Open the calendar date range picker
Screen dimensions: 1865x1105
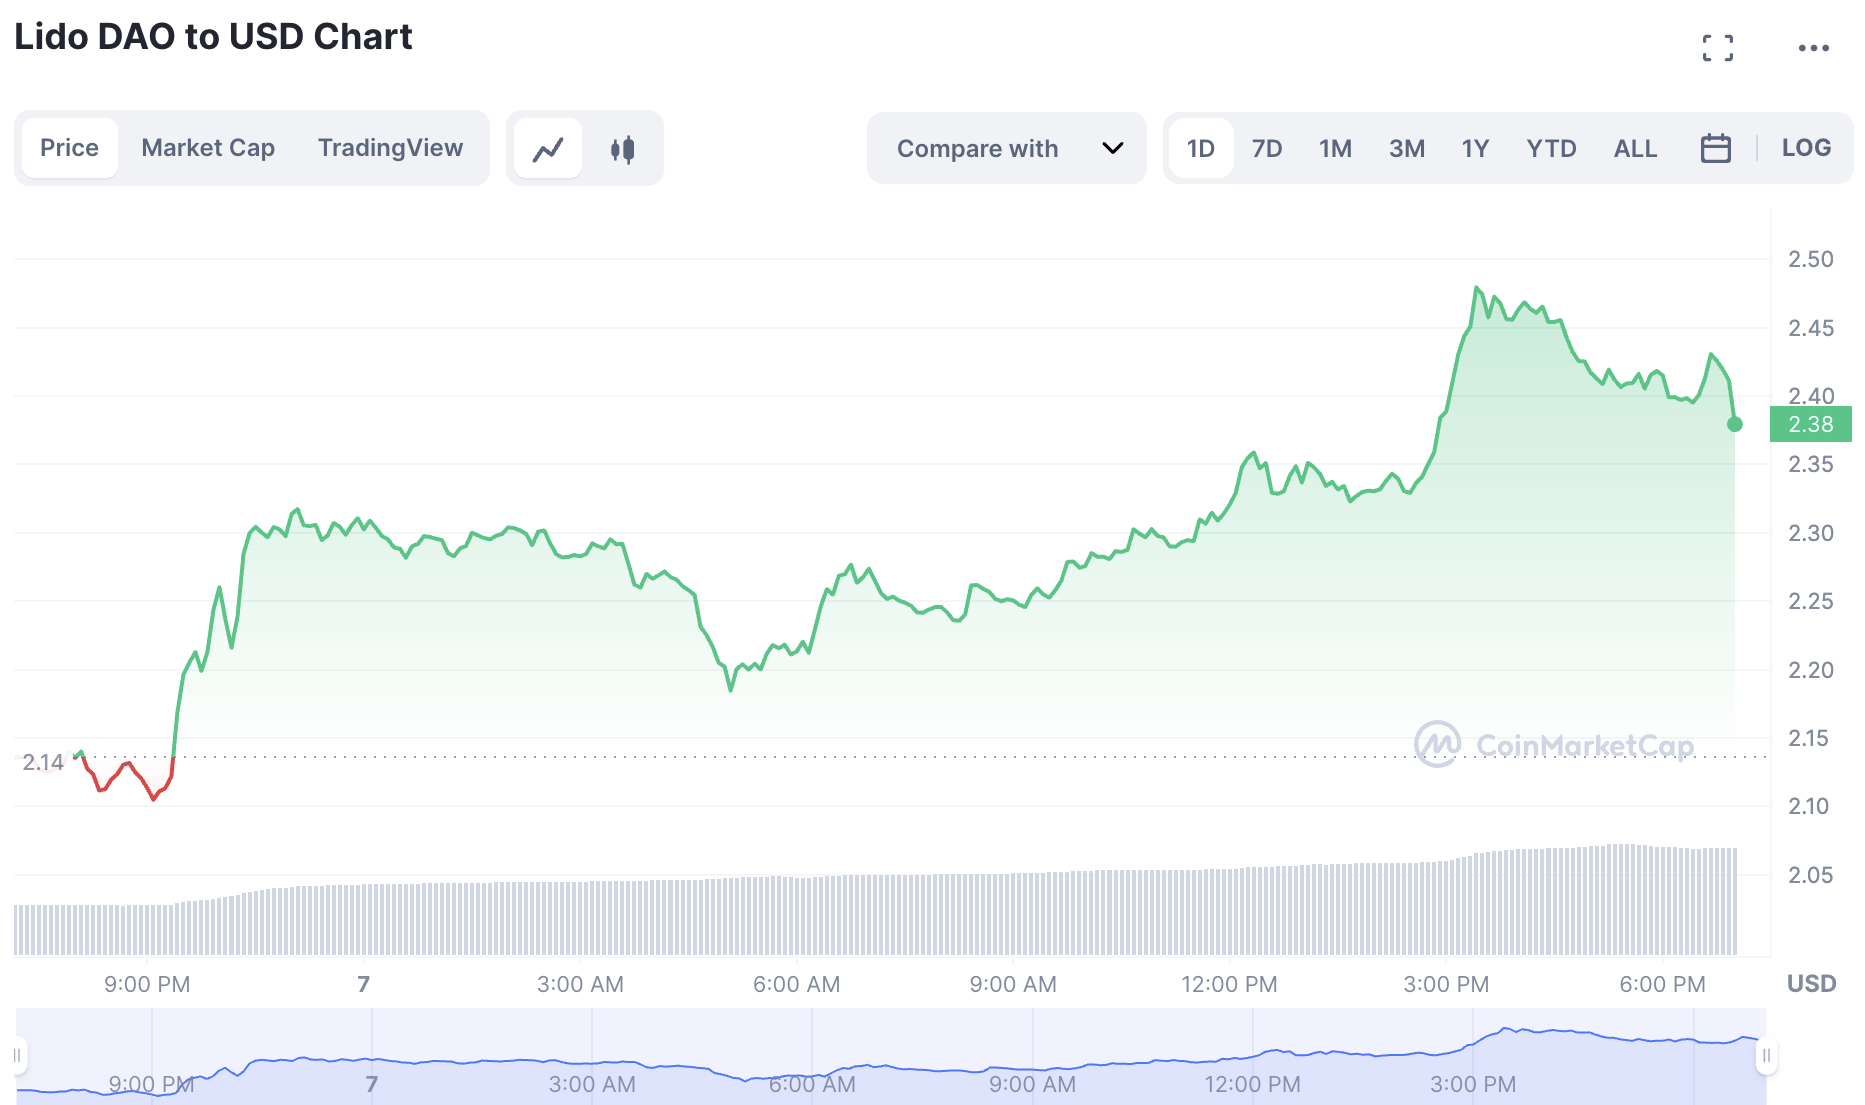[1715, 148]
